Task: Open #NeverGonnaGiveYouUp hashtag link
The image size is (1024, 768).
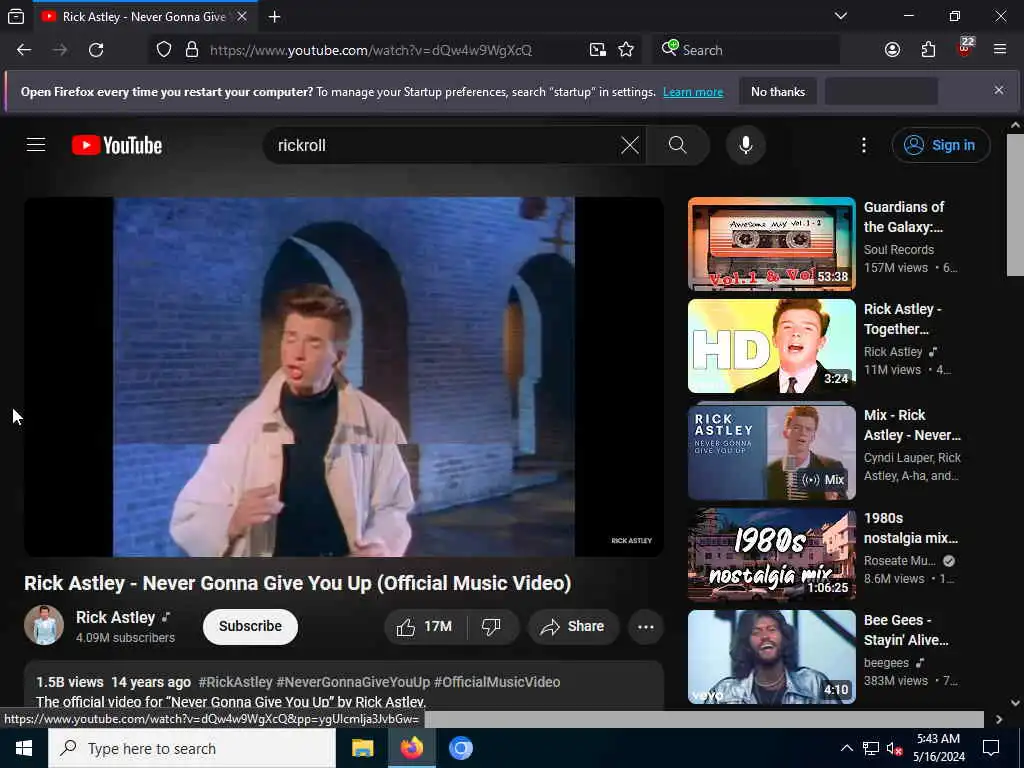Action: [x=353, y=682]
